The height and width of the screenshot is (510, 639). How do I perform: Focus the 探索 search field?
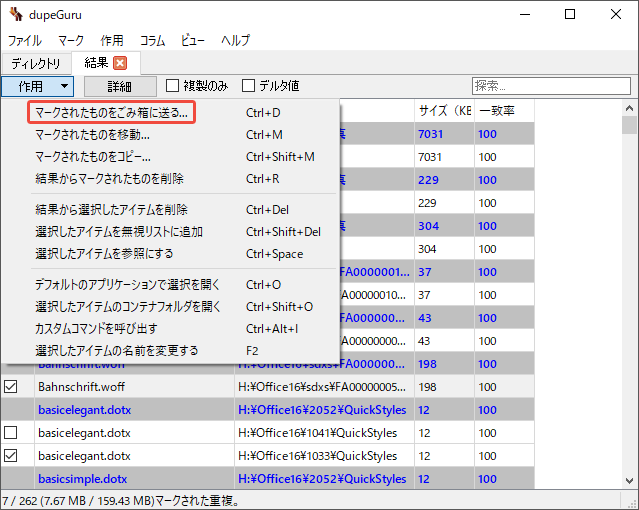tap(551, 86)
